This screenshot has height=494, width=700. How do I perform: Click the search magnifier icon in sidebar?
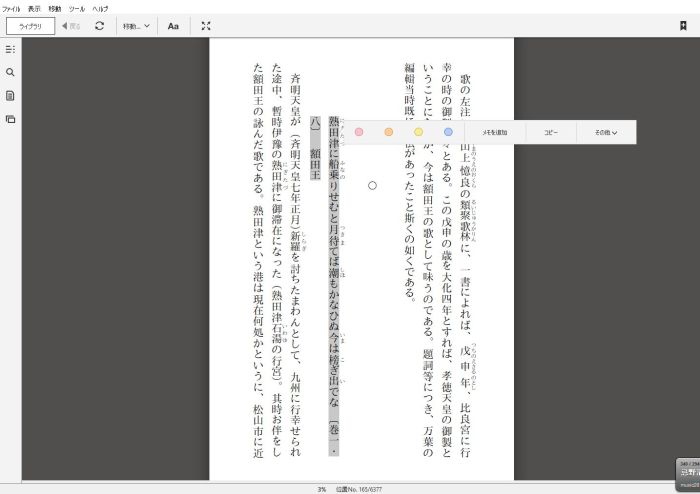pos(10,73)
